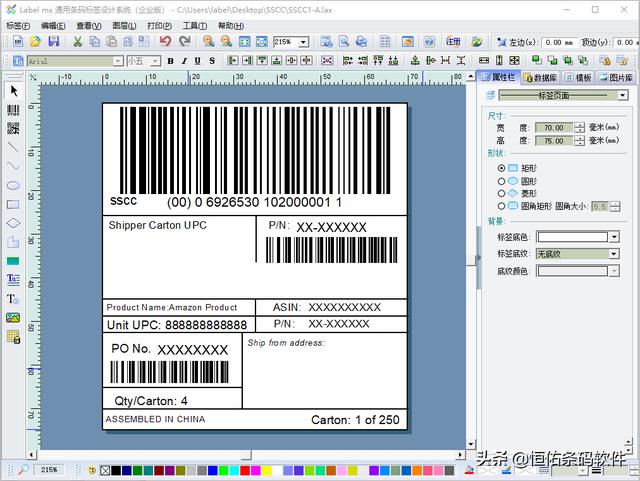The width and height of the screenshot is (640, 481).
Task: Cut selection with the scissors icon
Action: pyautogui.click(x=78, y=41)
